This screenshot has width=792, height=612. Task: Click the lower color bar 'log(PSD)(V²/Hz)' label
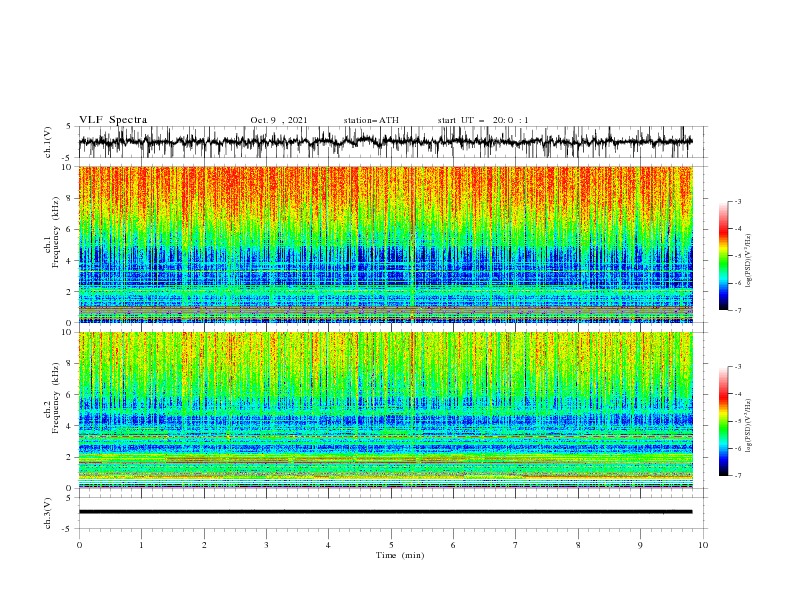pos(749,426)
